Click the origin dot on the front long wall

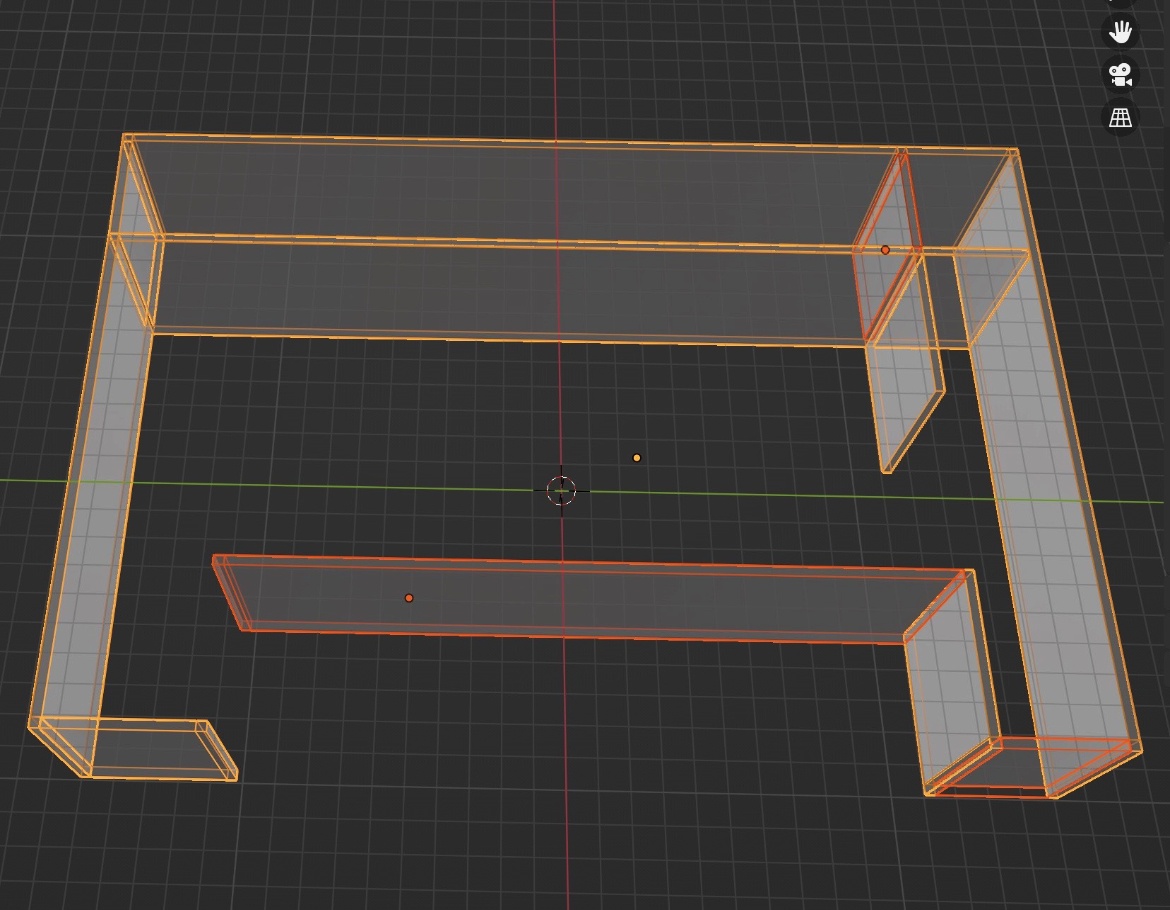[x=409, y=598]
